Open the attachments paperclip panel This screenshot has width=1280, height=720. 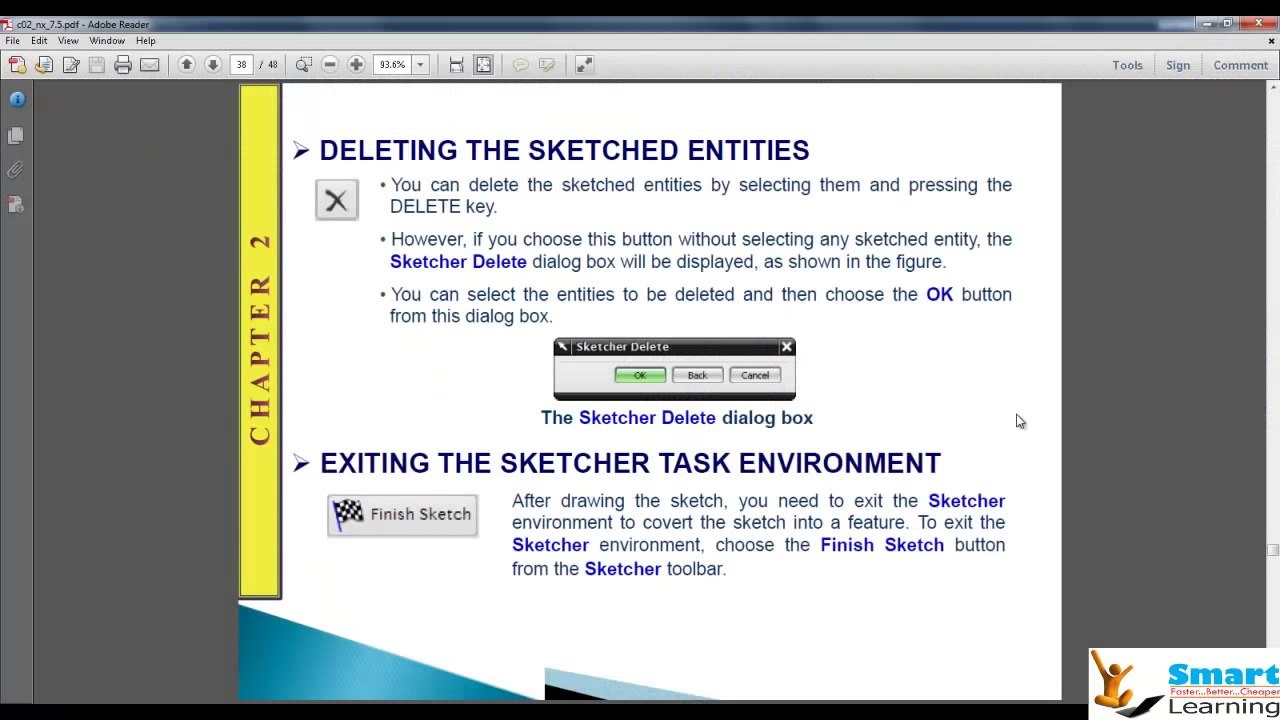pyautogui.click(x=16, y=170)
